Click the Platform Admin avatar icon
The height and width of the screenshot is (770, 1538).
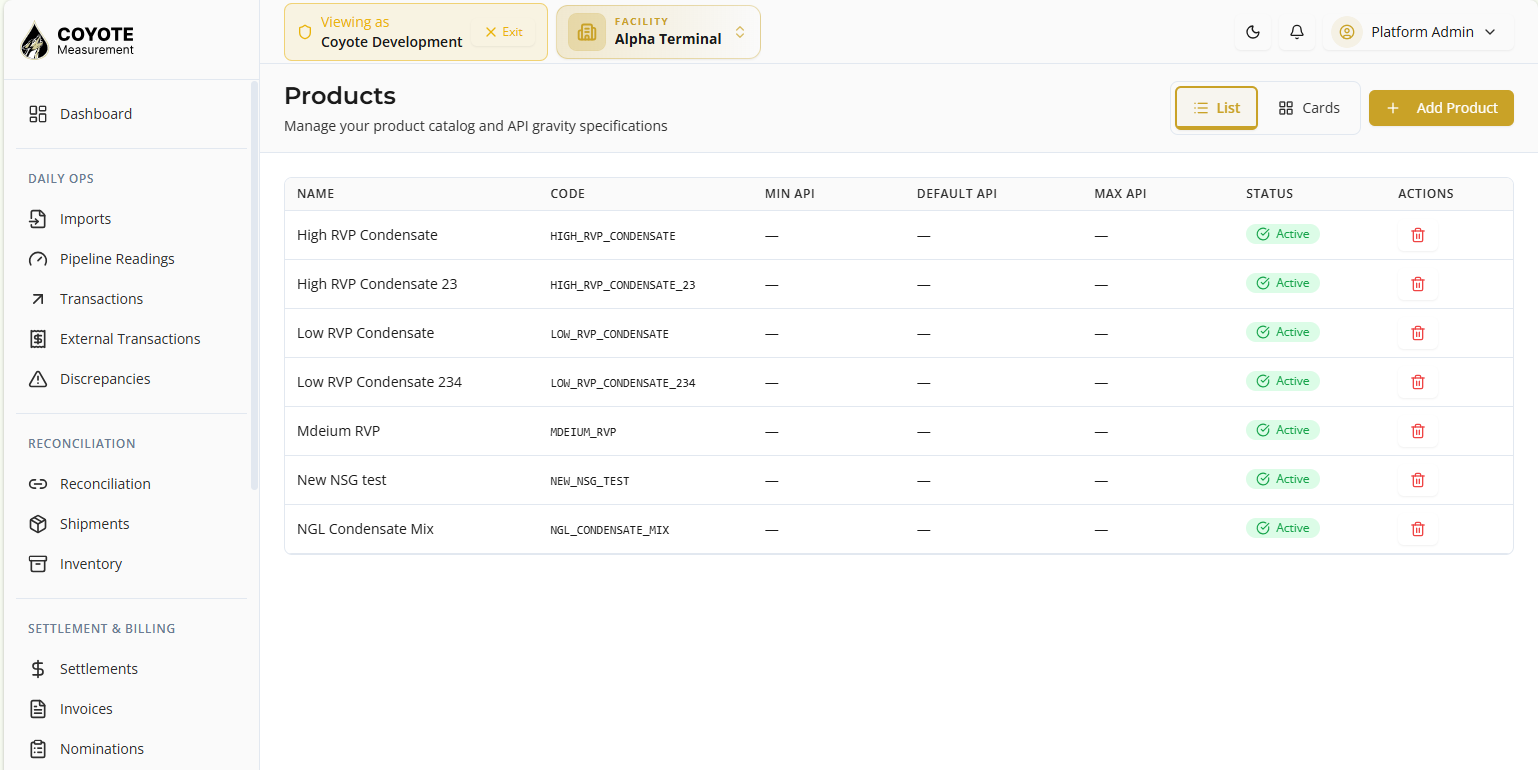click(1347, 32)
